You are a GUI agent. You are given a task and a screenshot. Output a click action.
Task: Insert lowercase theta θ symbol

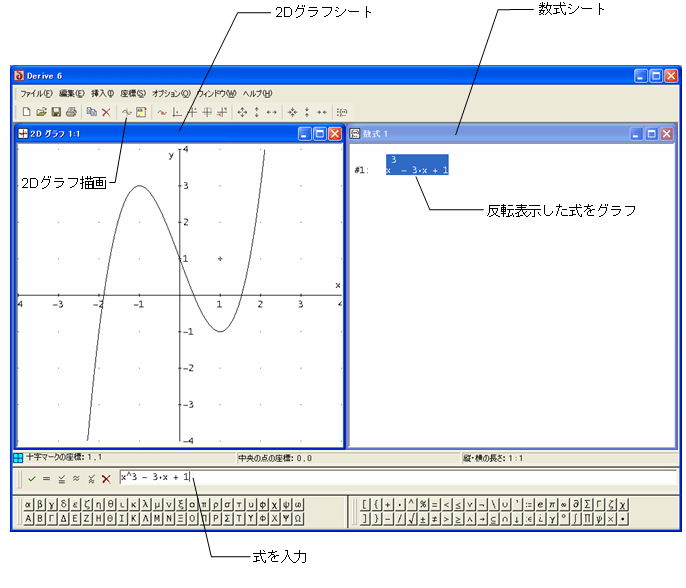pos(110,504)
